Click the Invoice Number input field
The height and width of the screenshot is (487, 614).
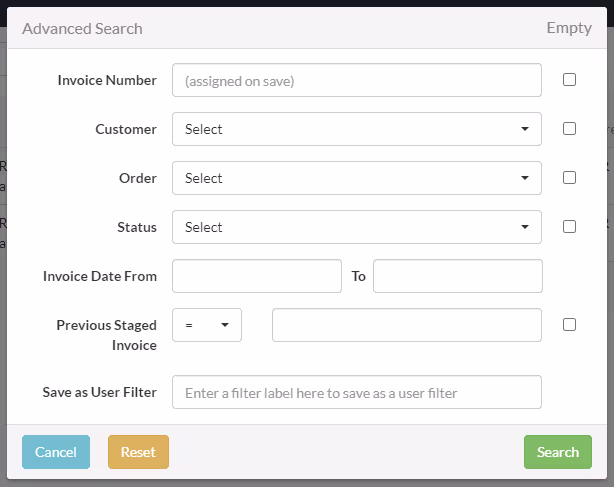(x=357, y=80)
